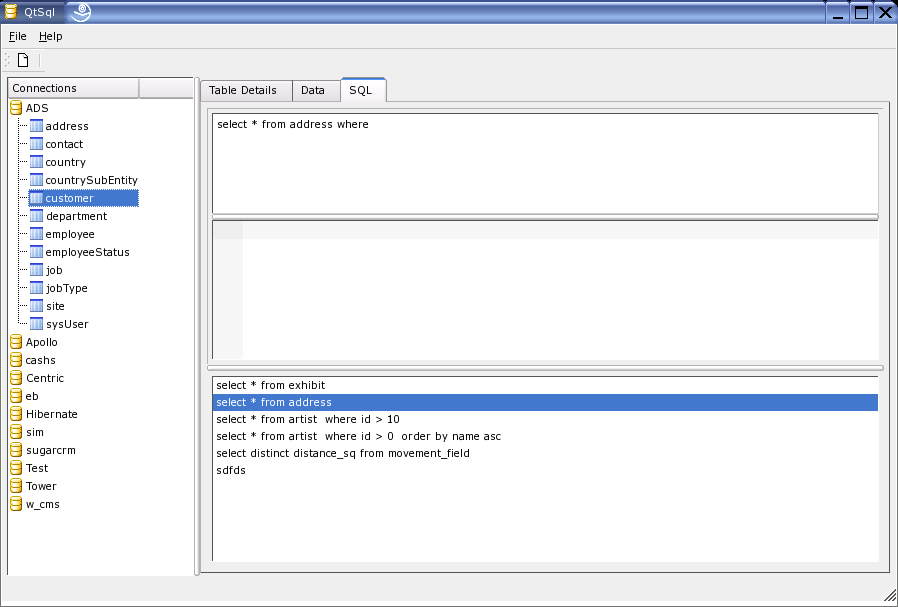This screenshot has width=898, height=607.
Task: Click the Connections column header
Action: (x=73, y=88)
